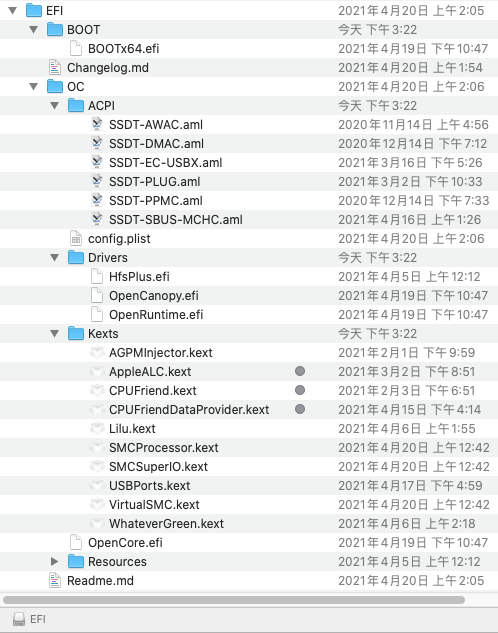Viewport: 498px width, 633px height.
Task: Click the OpenCanopy.efi file icon
Action: click(x=97, y=296)
